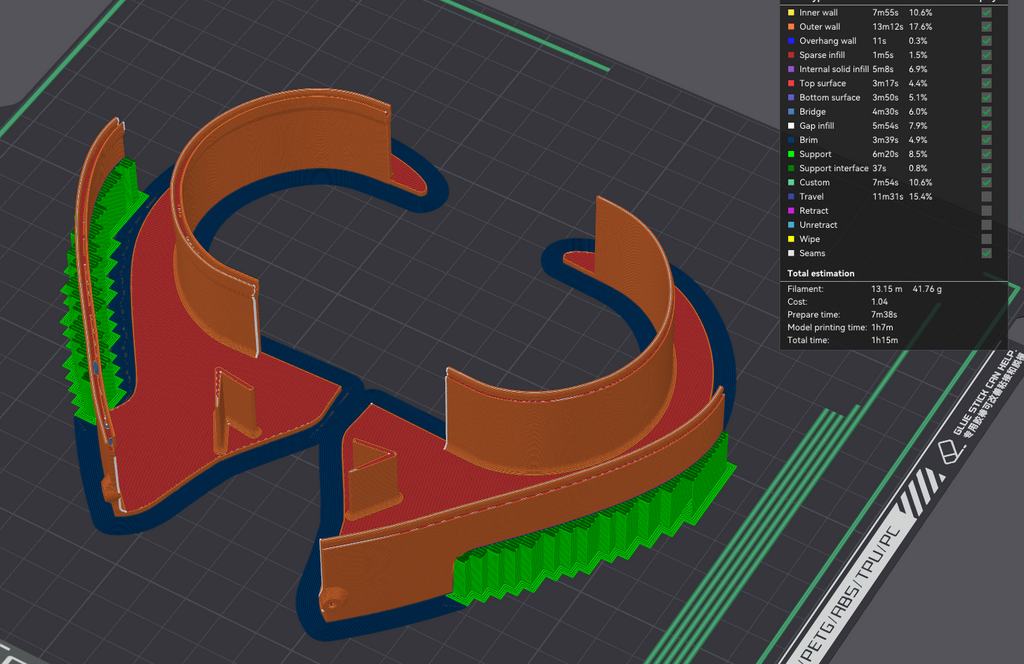Click the Bottom surface color swatch
The height and width of the screenshot is (664, 1024).
[791, 97]
